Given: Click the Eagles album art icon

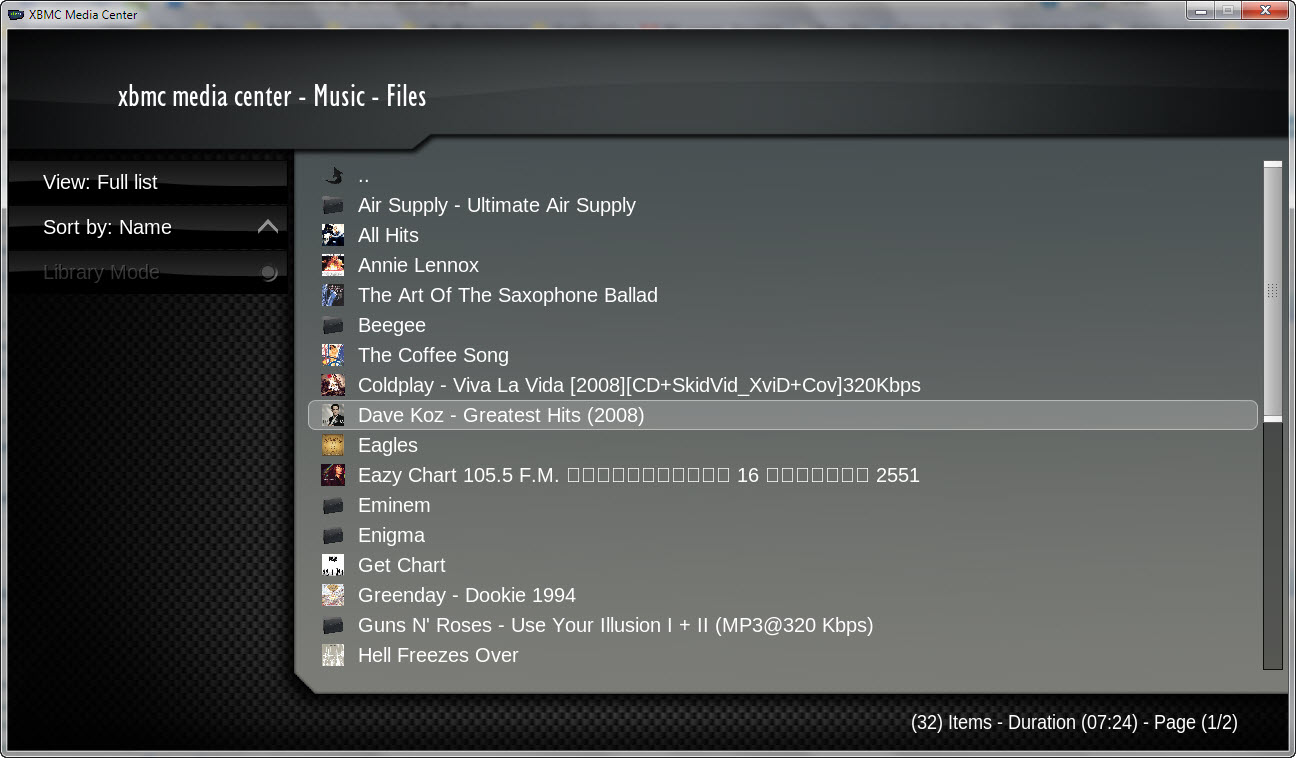Looking at the screenshot, I should click(x=333, y=446).
